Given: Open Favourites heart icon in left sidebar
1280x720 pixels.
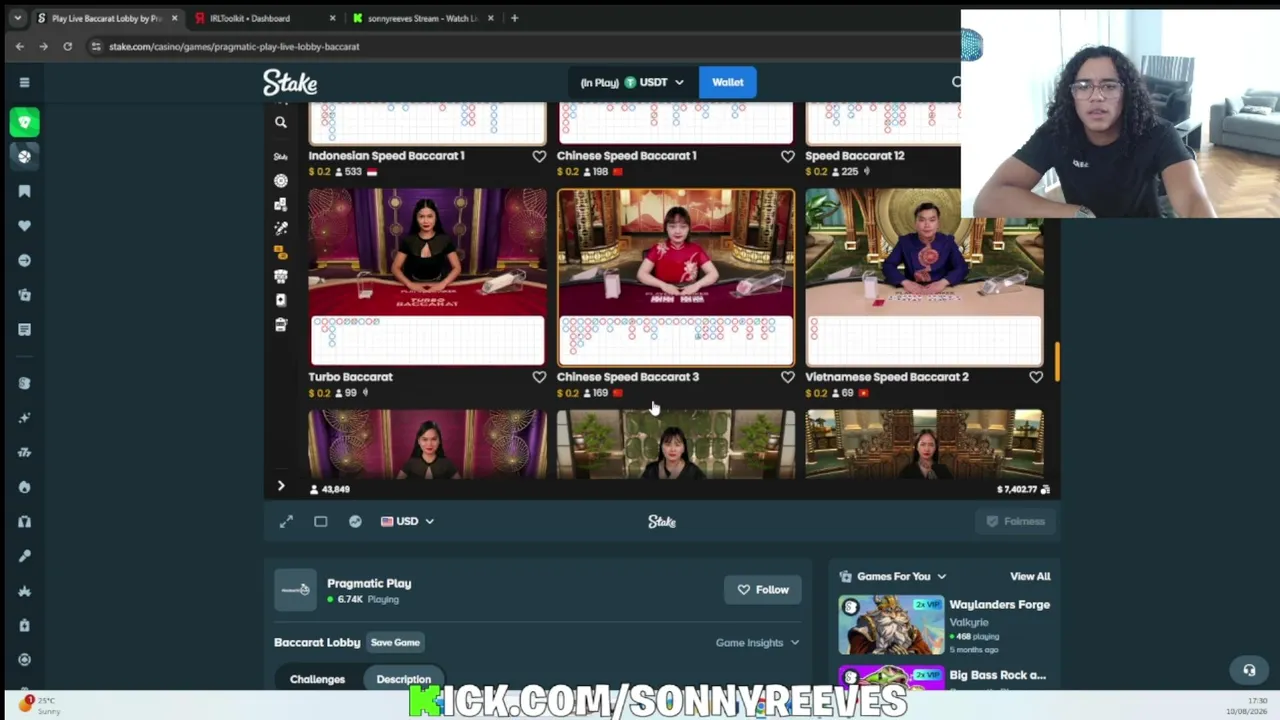Looking at the screenshot, I should pyautogui.click(x=25, y=226).
